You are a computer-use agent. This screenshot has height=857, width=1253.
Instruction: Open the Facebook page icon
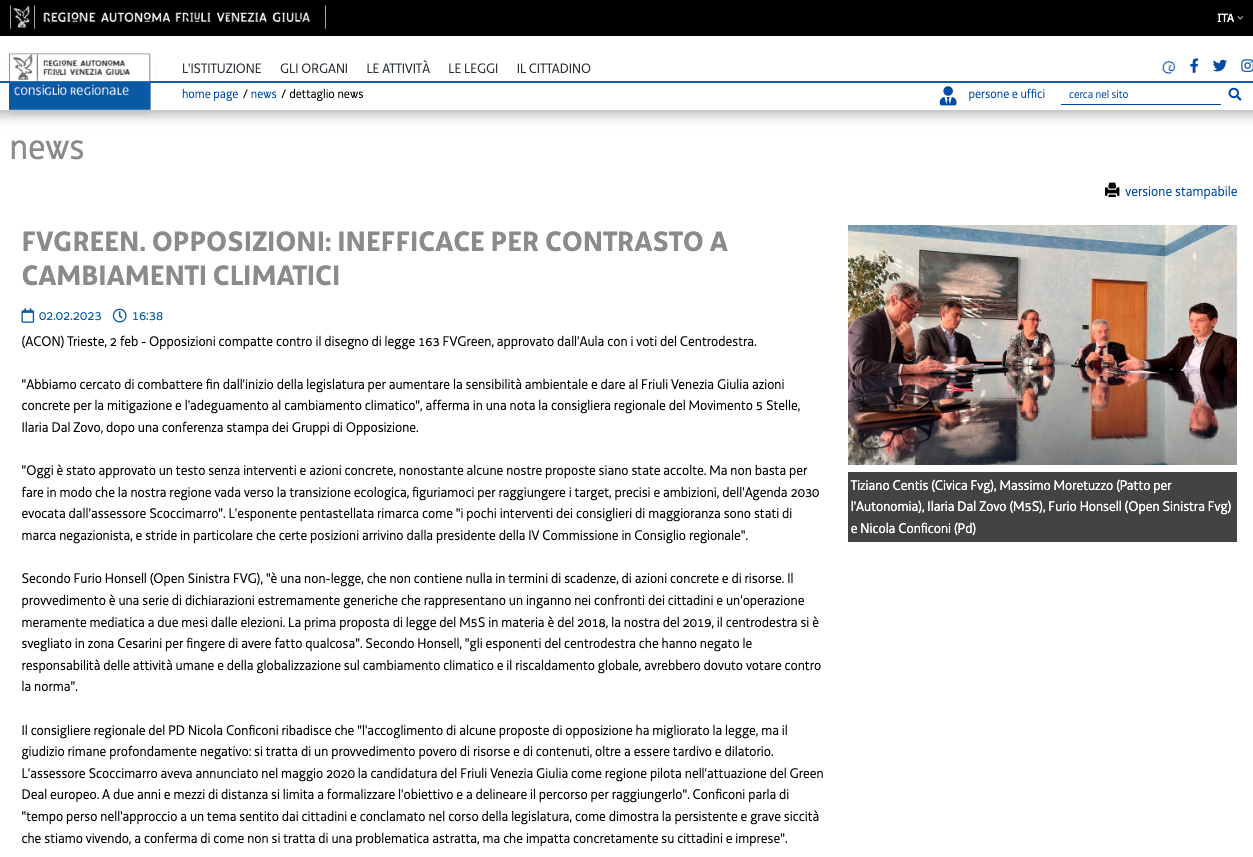coord(1194,66)
